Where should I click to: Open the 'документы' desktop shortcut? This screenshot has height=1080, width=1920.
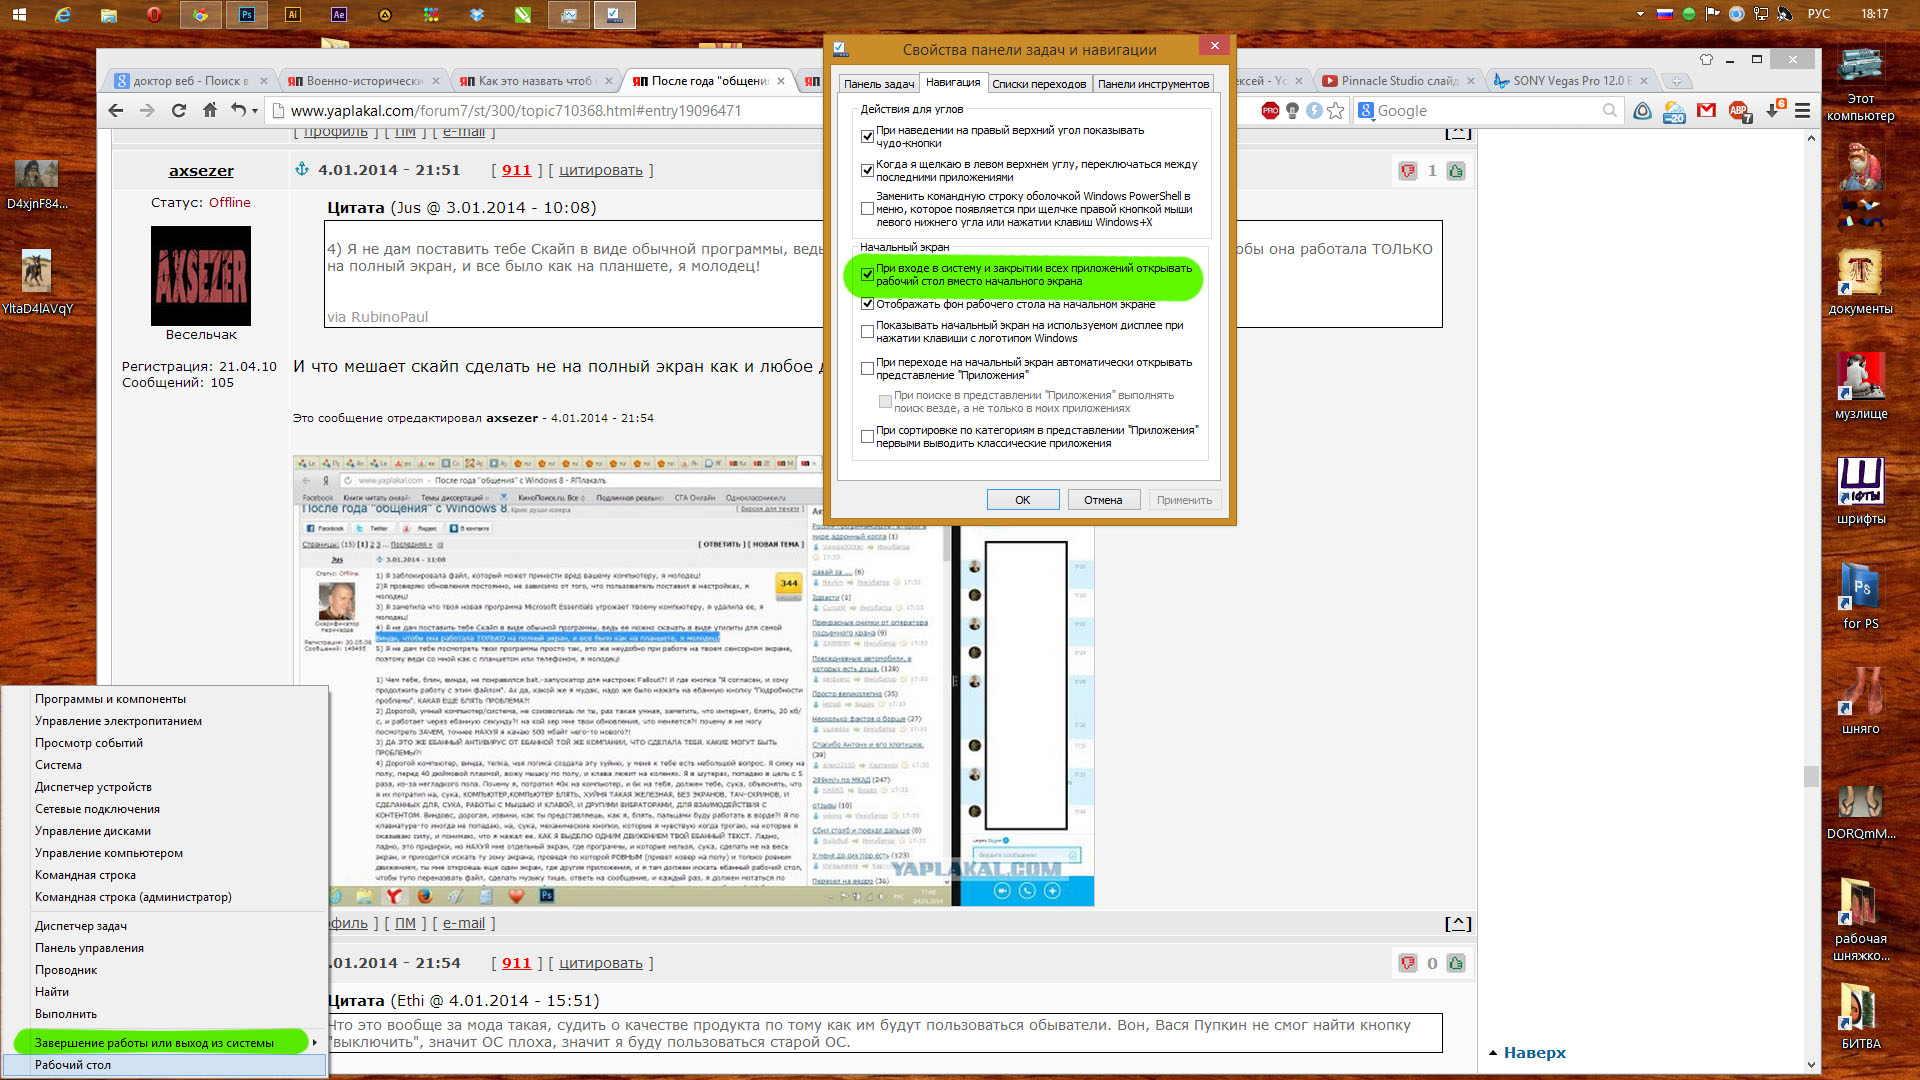pos(1860,281)
